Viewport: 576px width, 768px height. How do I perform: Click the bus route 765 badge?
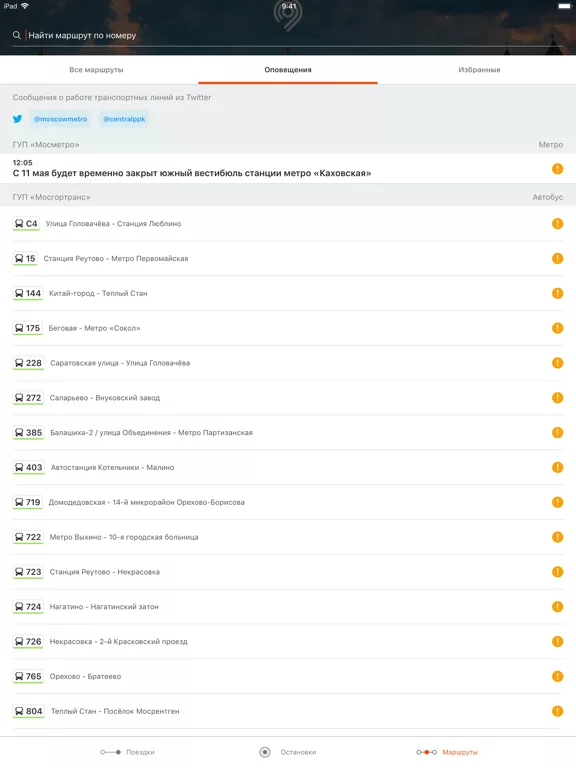pos(28,676)
